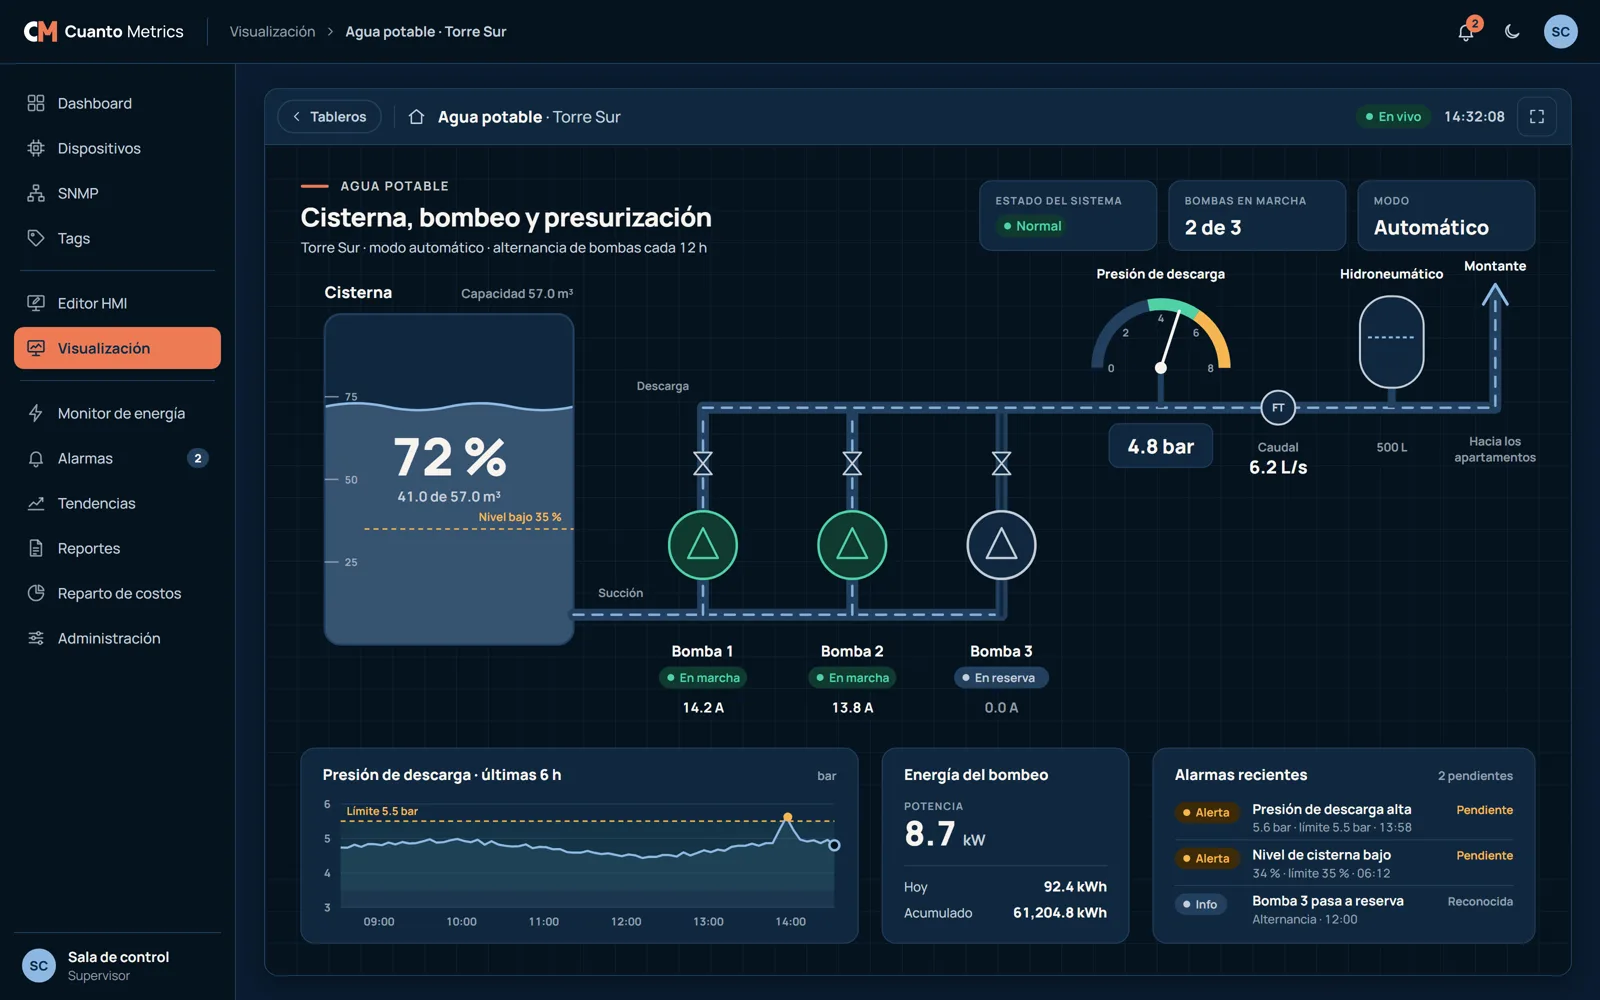This screenshot has height=1000, width=1600.
Task: Select the Bomba 1 pump symbol
Action: [x=703, y=545]
